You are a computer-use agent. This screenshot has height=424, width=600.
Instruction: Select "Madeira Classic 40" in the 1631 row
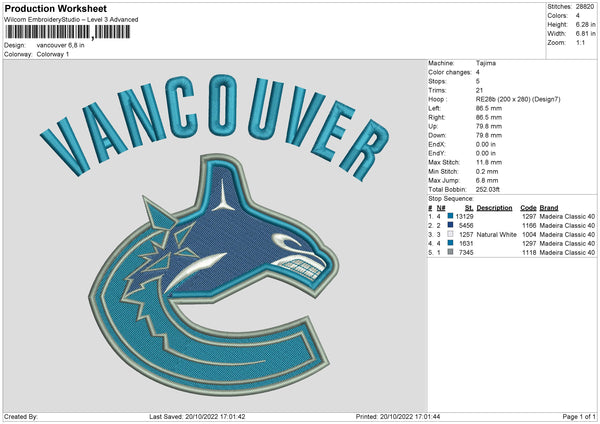click(x=567, y=243)
